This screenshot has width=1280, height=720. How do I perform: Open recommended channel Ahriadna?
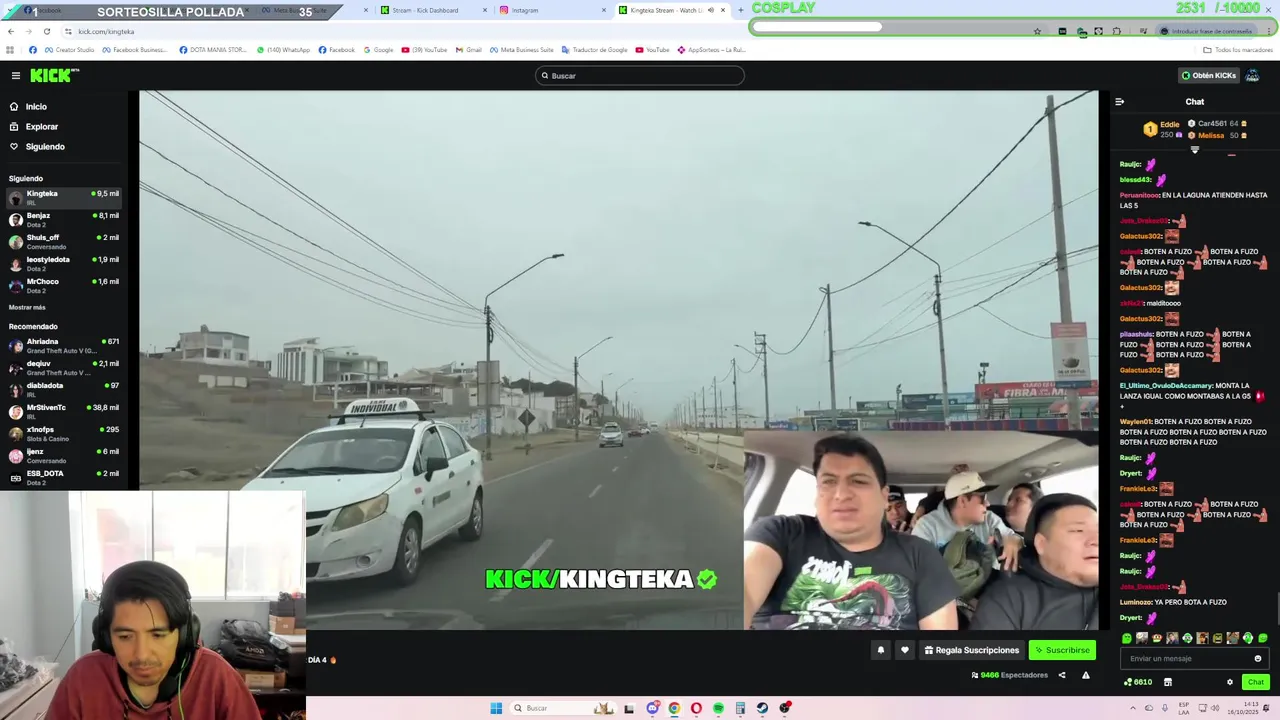click(x=64, y=345)
